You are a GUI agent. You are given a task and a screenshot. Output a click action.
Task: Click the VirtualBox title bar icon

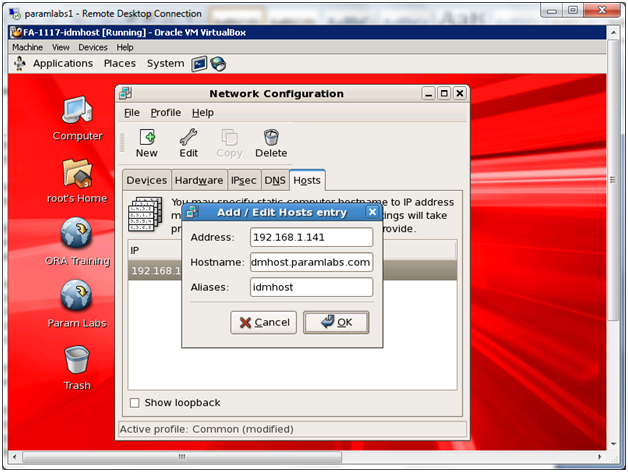coord(16,32)
